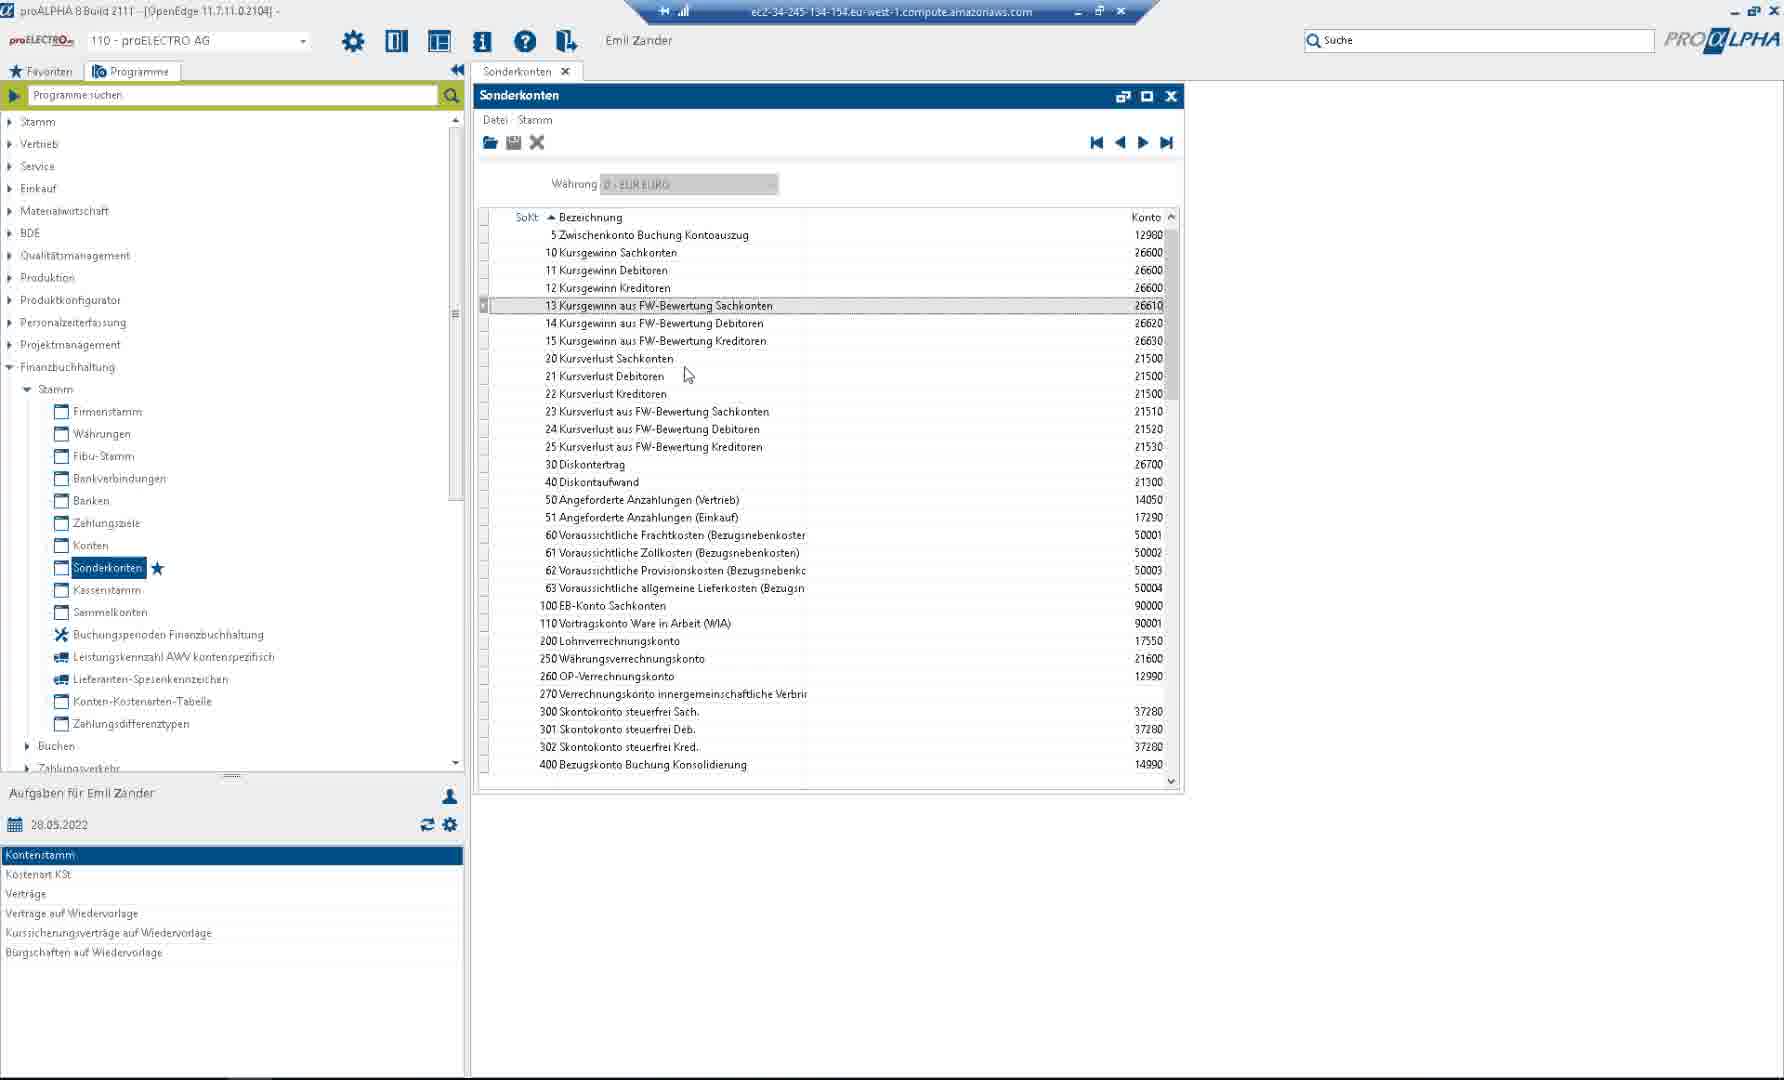Screen dimensions: 1784x1080
Task: Select row 200 Lohnverrechnungskonto
Action: [x=826, y=641]
